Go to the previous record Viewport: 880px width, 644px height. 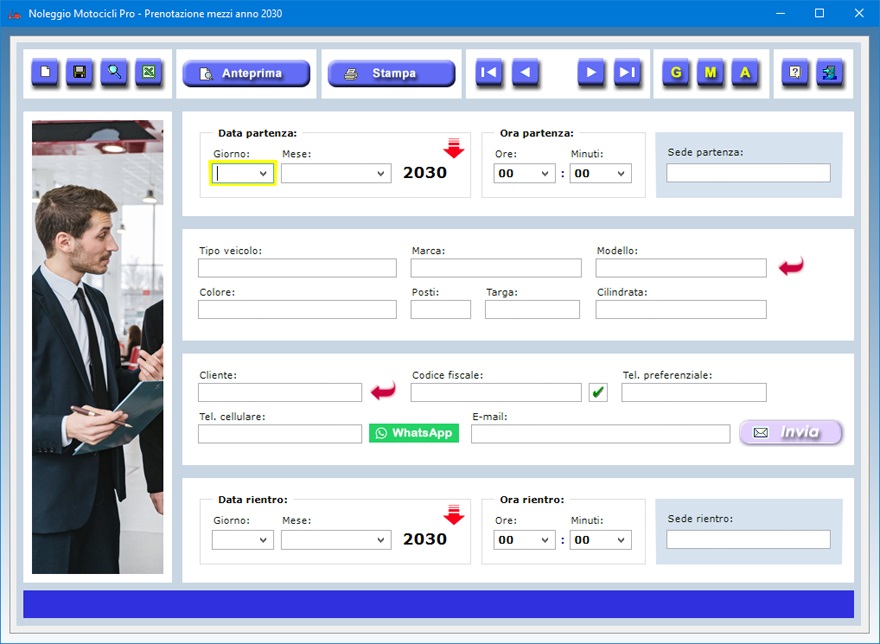coord(525,72)
